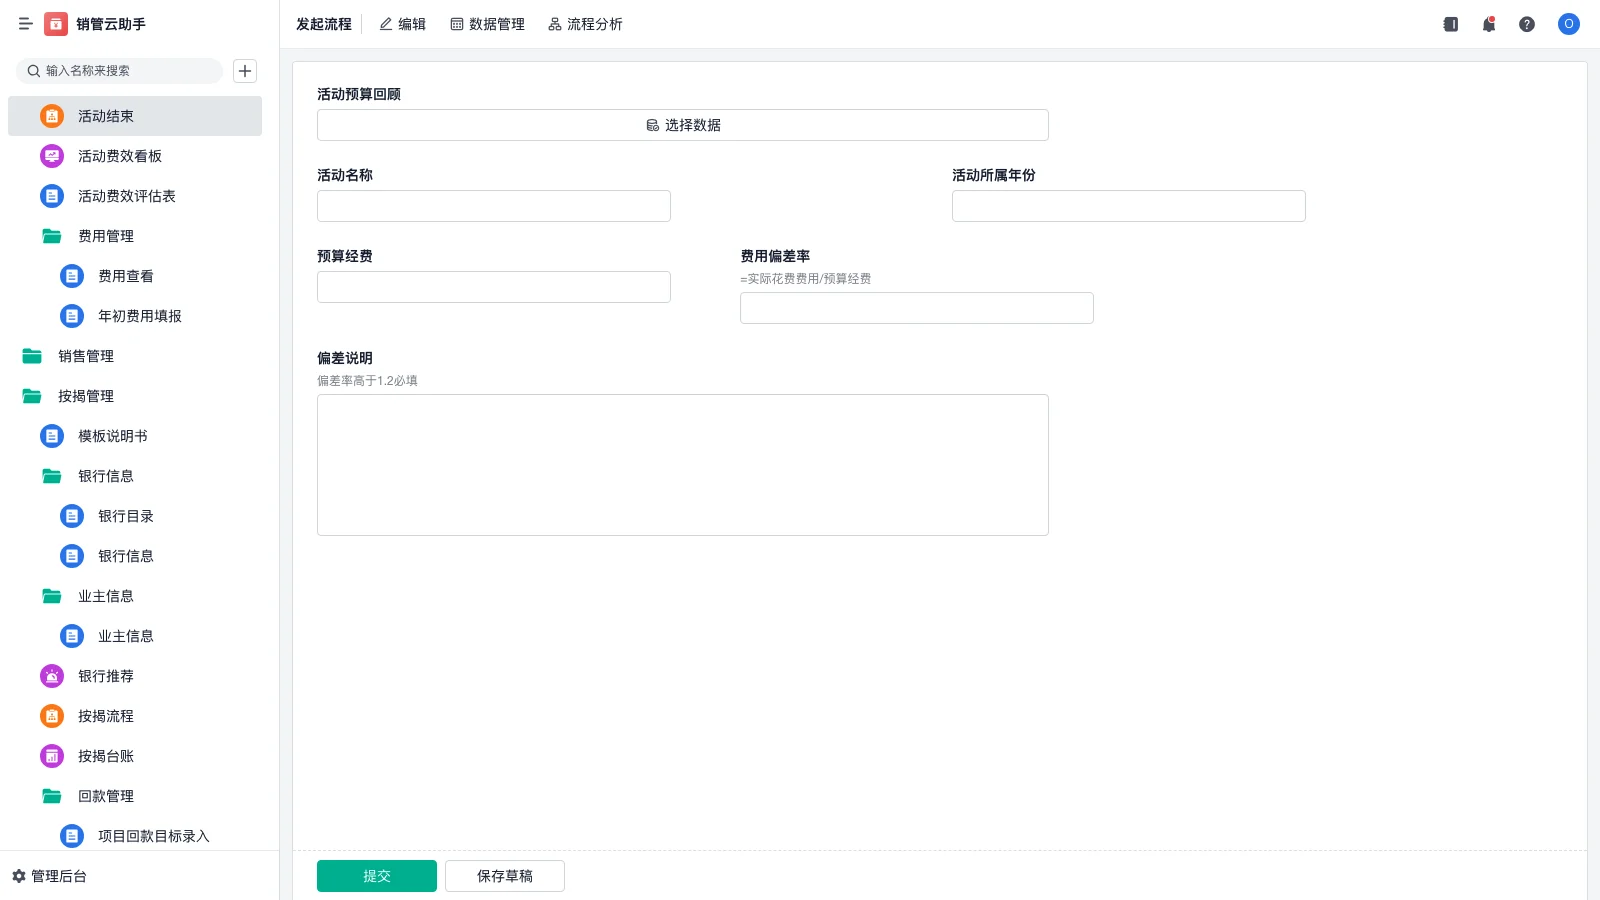Viewport: 1600px width, 900px height.
Task: Select the 银行推荐 item in sidebar
Action: (105, 676)
